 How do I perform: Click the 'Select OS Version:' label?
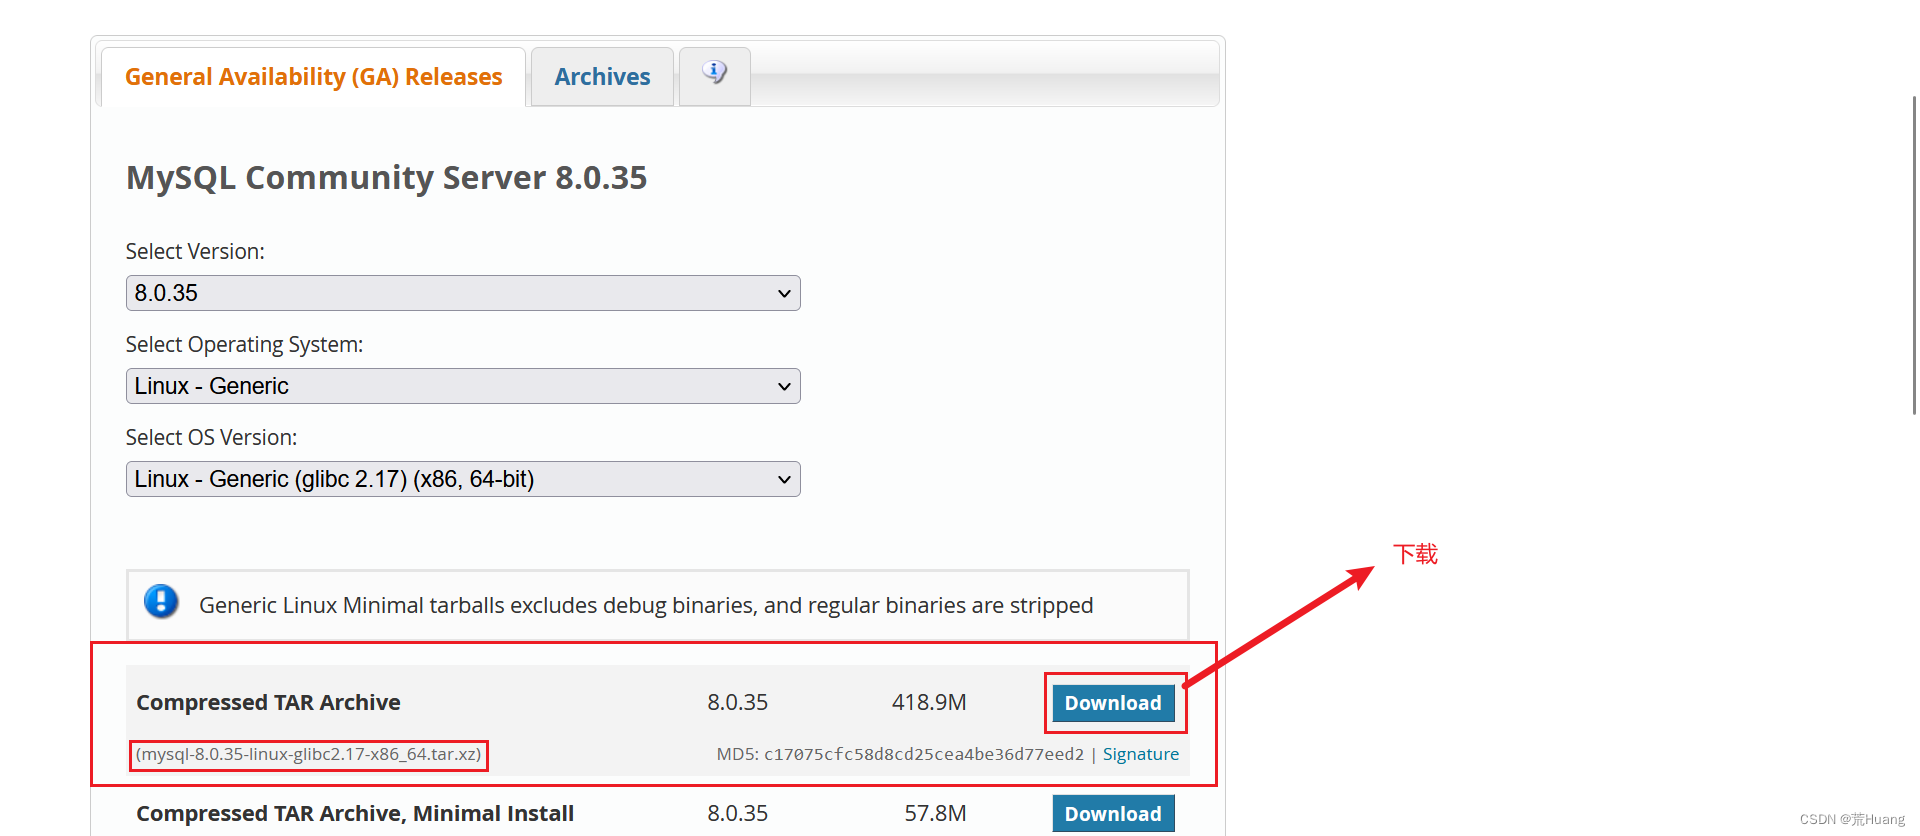tap(211, 437)
